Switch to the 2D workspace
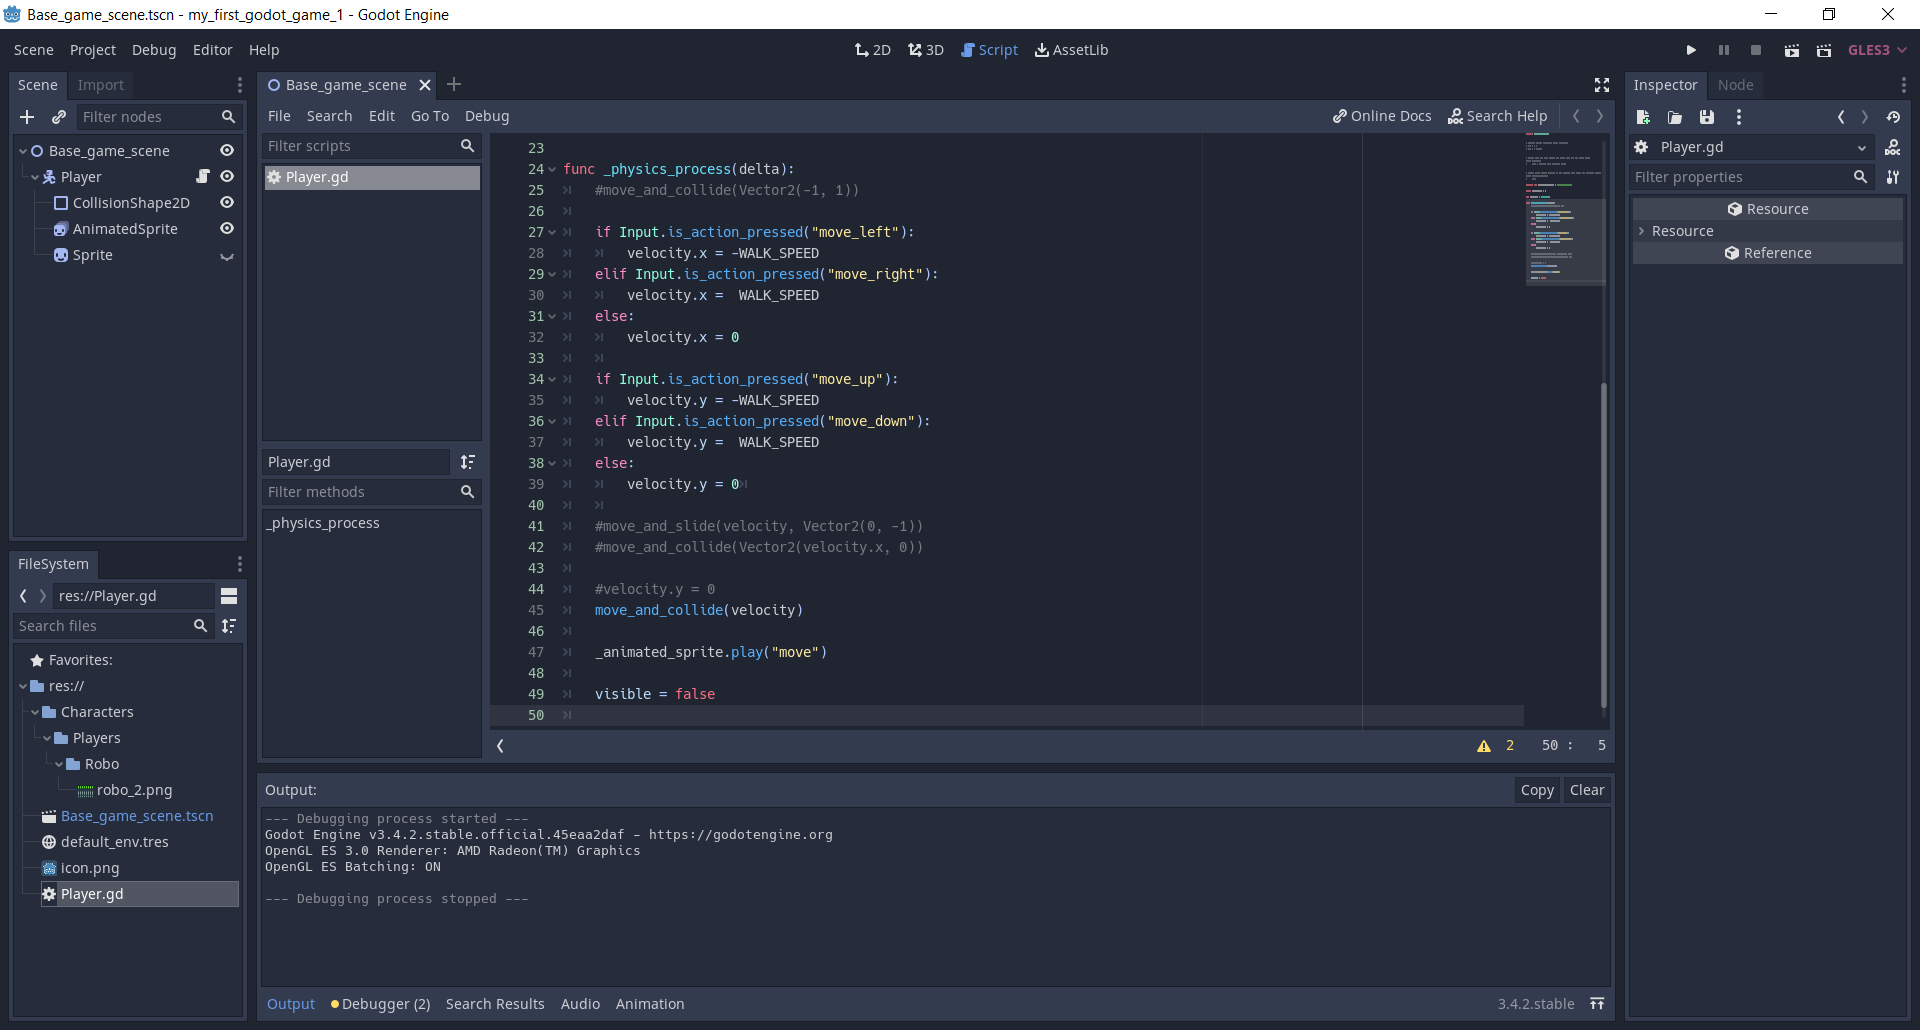The height and width of the screenshot is (1030, 1920). [x=873, y=50]
